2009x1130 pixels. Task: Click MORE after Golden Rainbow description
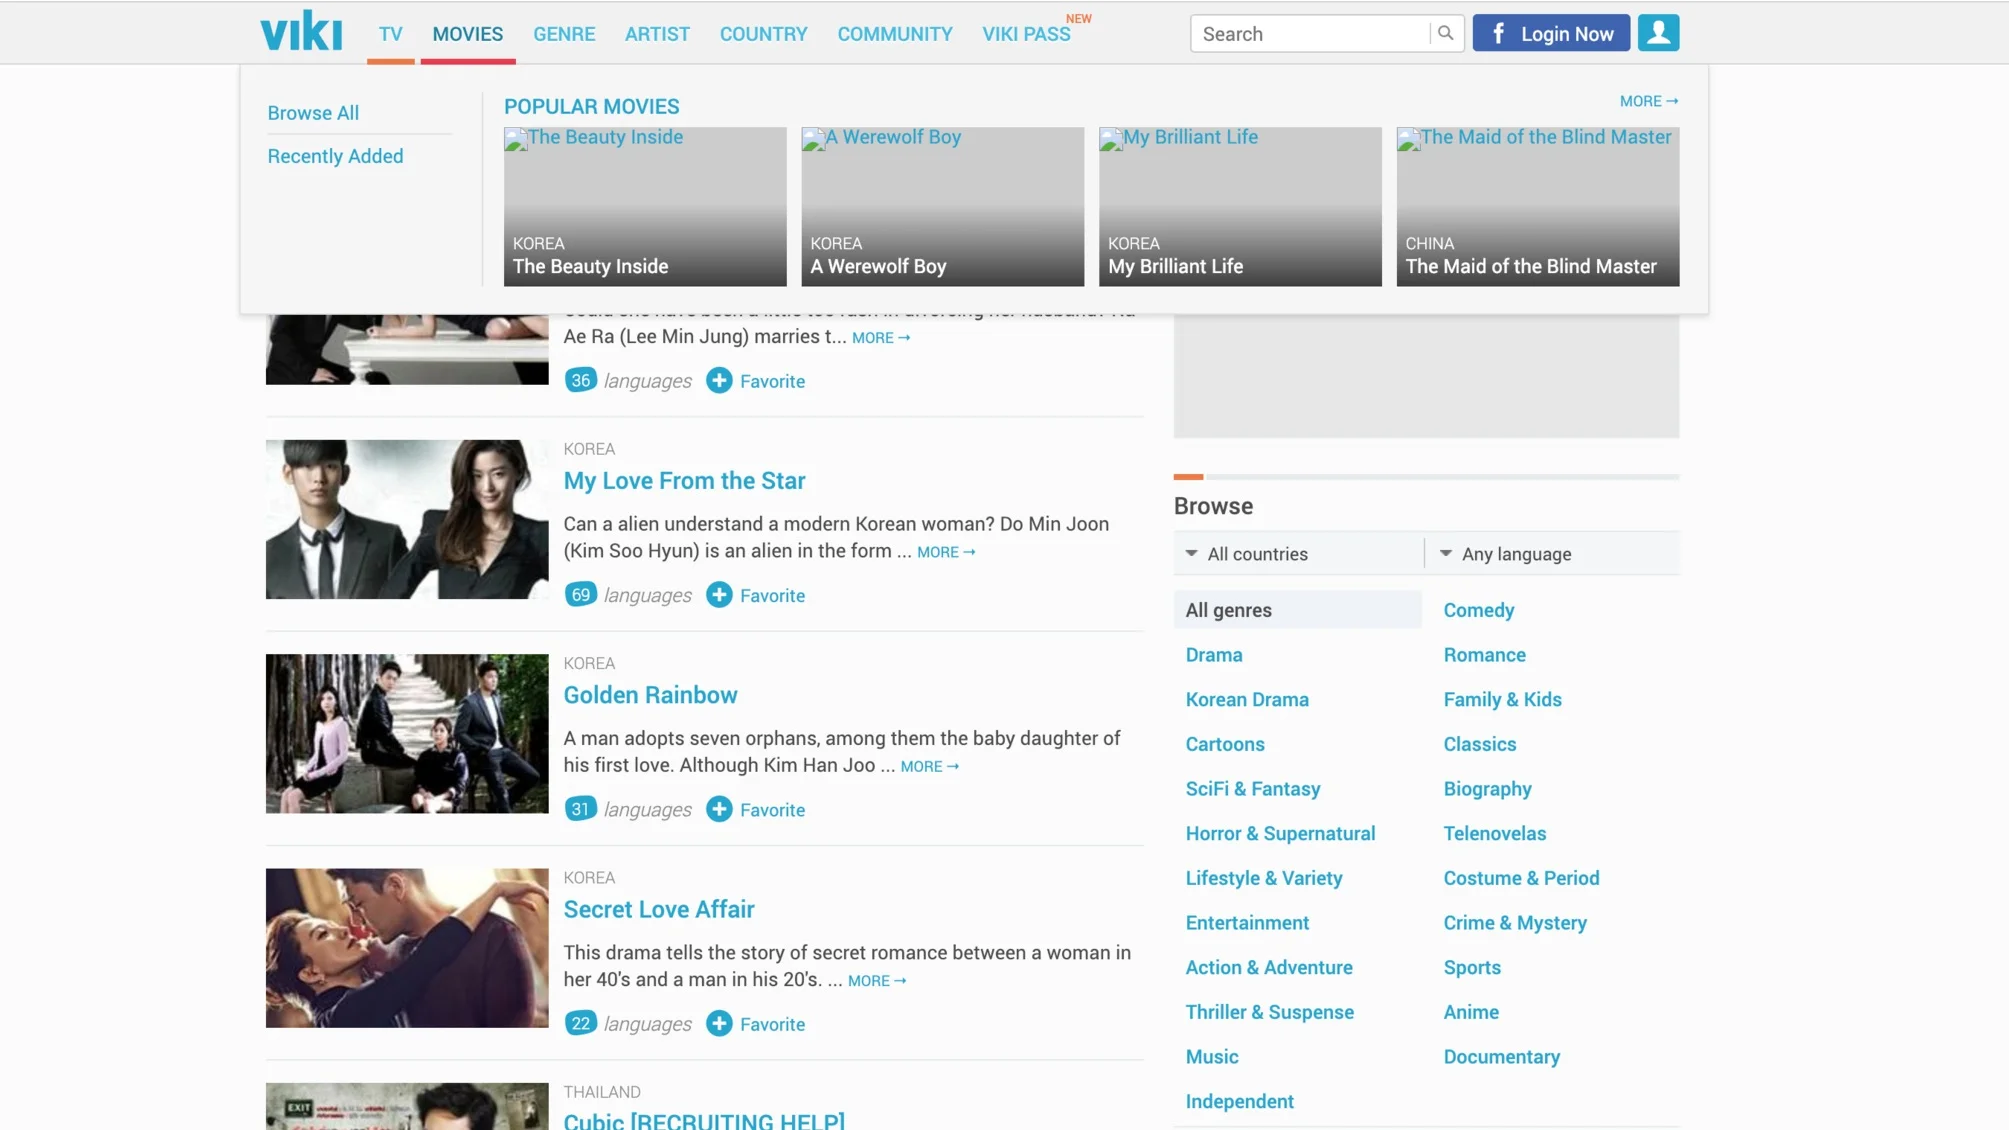click(930, 766)
